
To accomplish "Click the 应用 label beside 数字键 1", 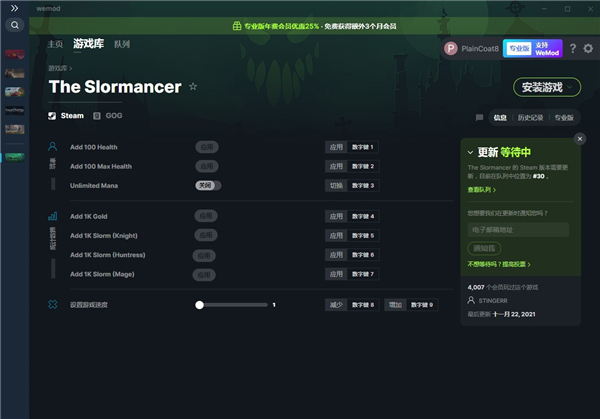I will click(x=336, y=147).
